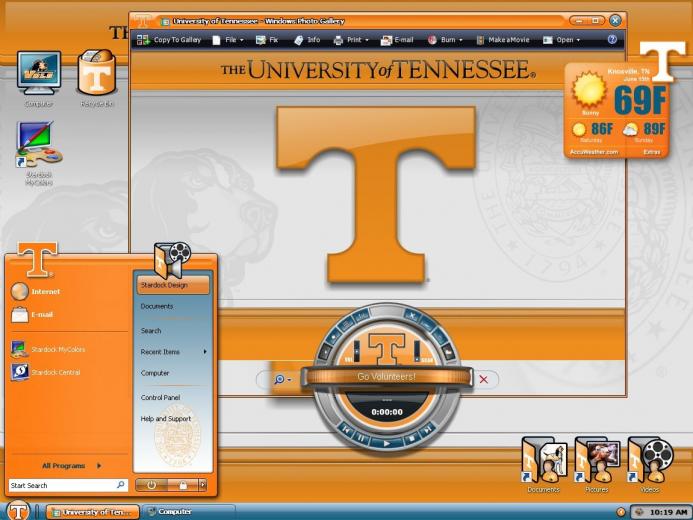Click the E-mail toolbar button in Photo Gallery

(x=397, y=40)
